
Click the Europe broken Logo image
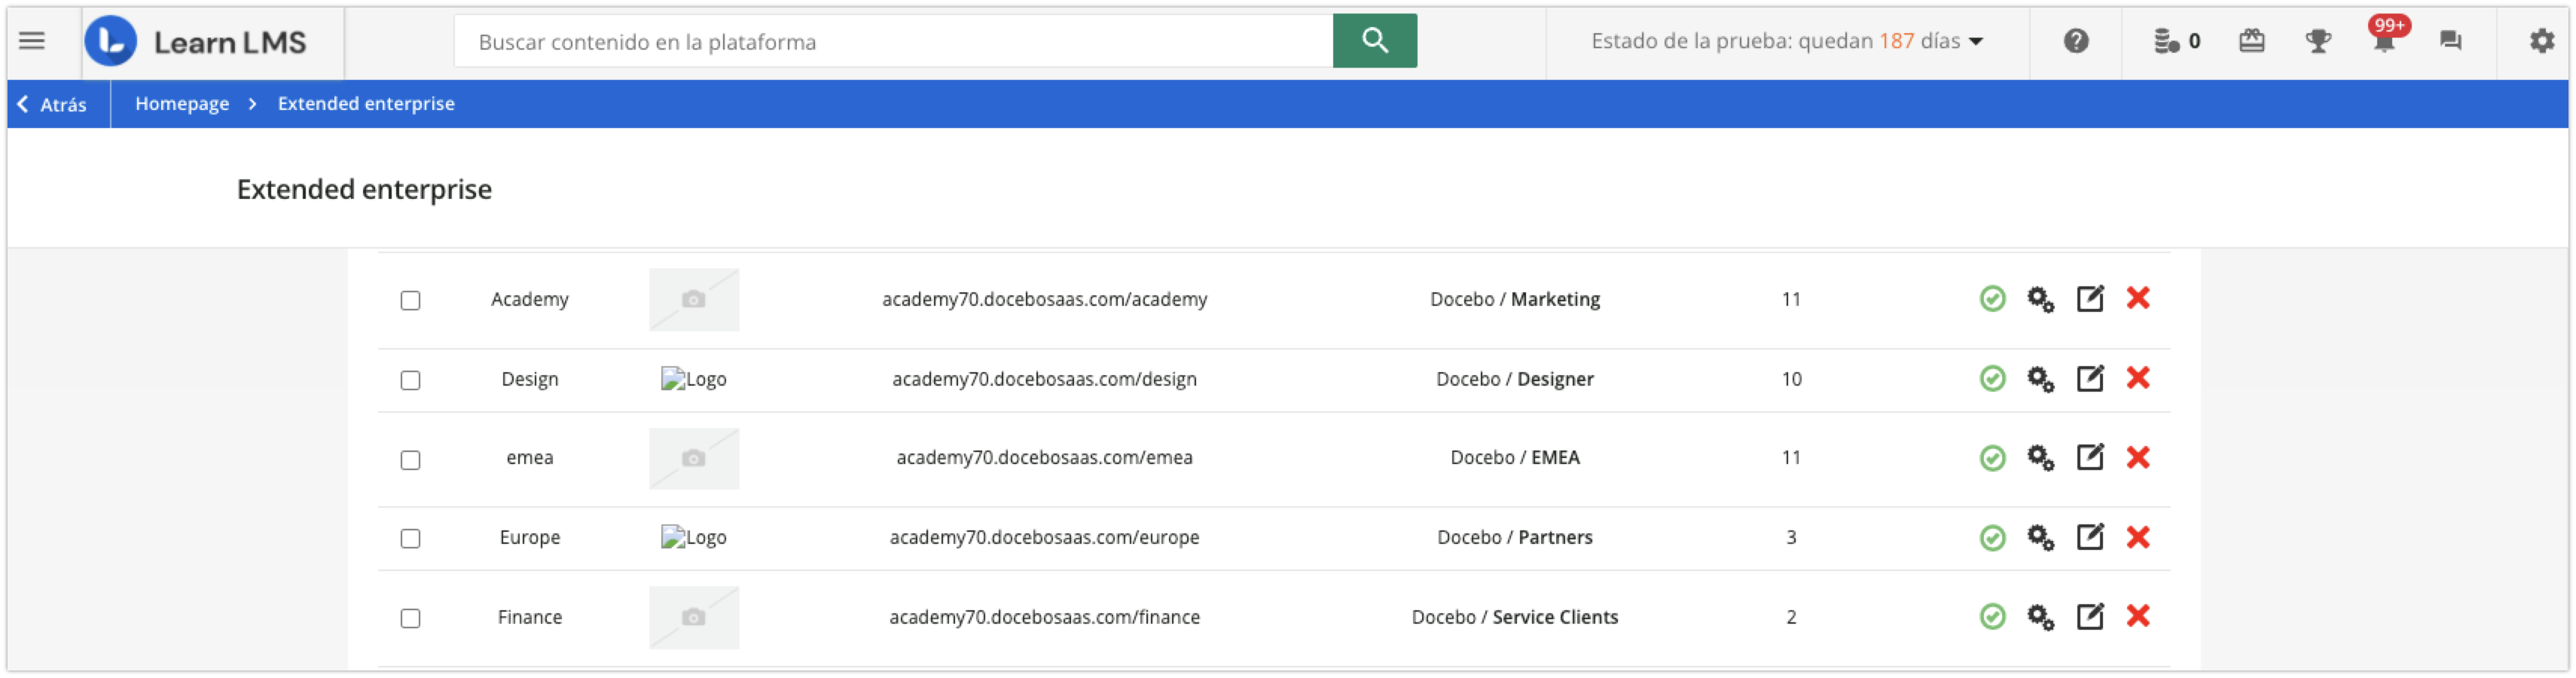tap(694, 538)
